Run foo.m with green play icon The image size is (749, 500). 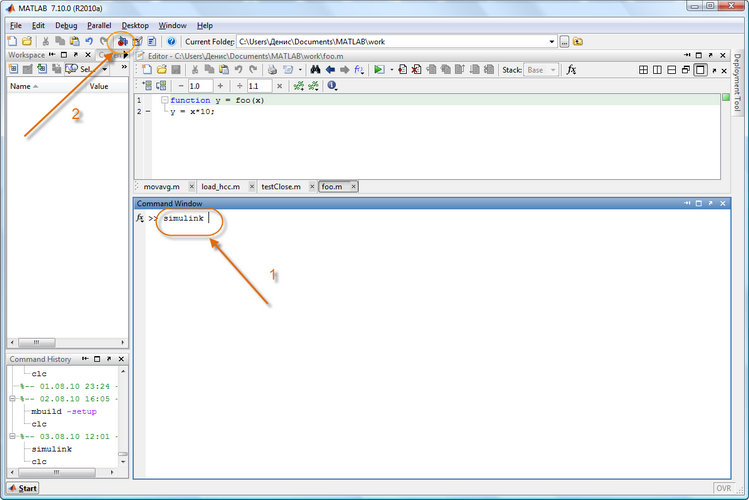379,70
